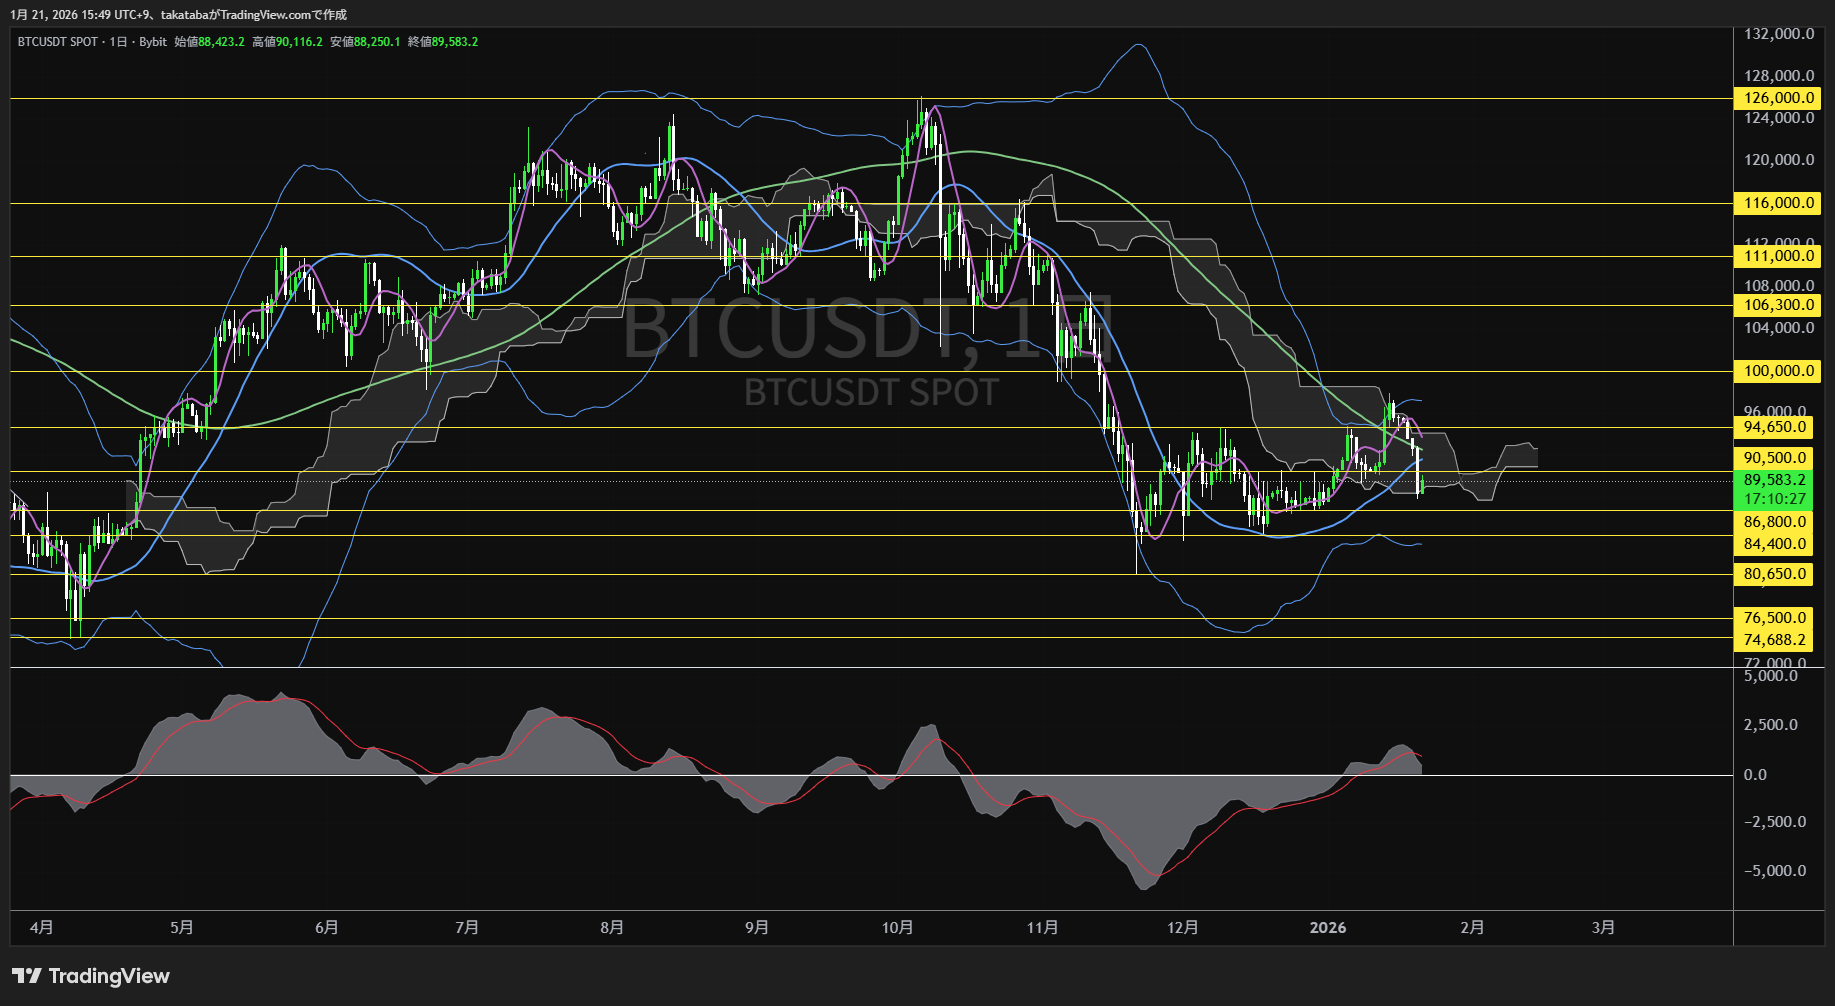Select the Bybit exchange label
The height and width of the screenshot is (1006, 1835).
pos(152,42)
